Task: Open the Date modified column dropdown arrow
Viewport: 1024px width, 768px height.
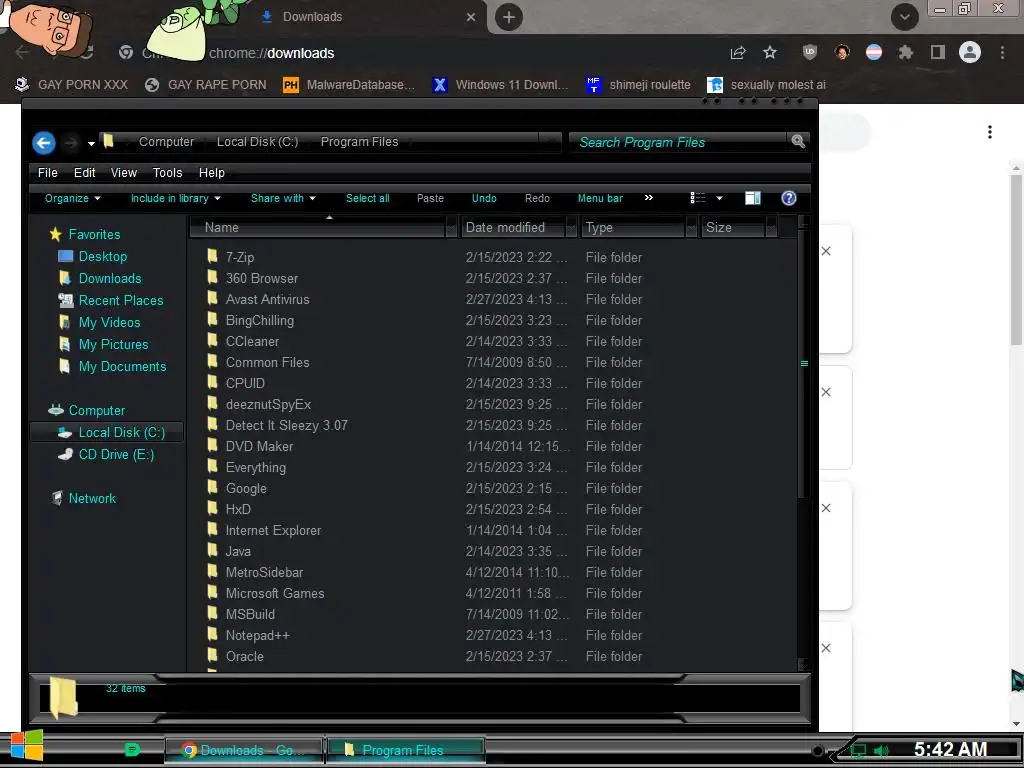Action: 571,227
